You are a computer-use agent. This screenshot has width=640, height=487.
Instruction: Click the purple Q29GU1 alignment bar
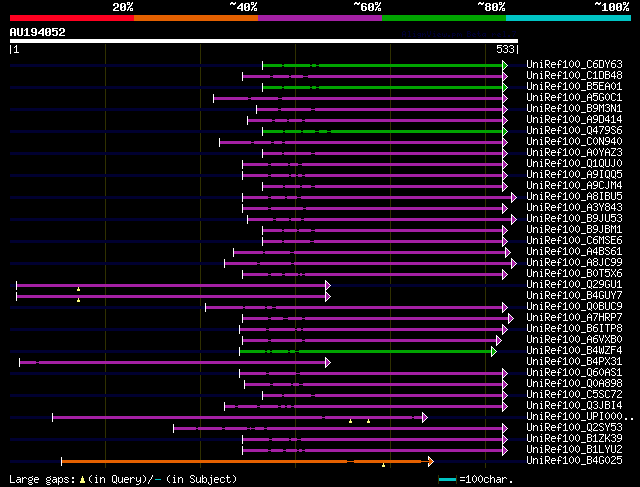171,285
